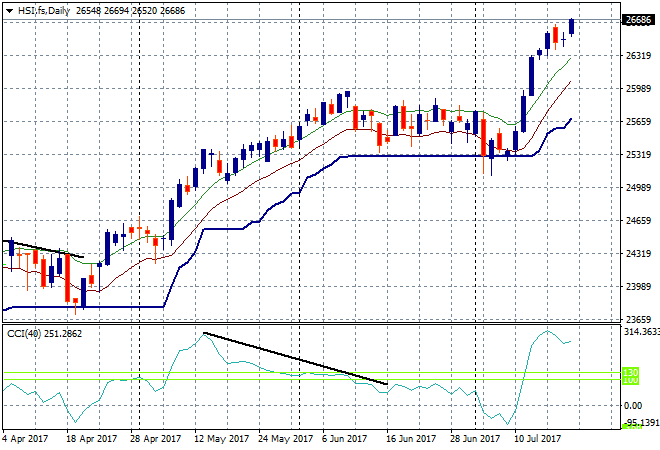This screenshot has height=450, width=660.
Task: Click the 24989 price axis label
Action: click(638, 188)
